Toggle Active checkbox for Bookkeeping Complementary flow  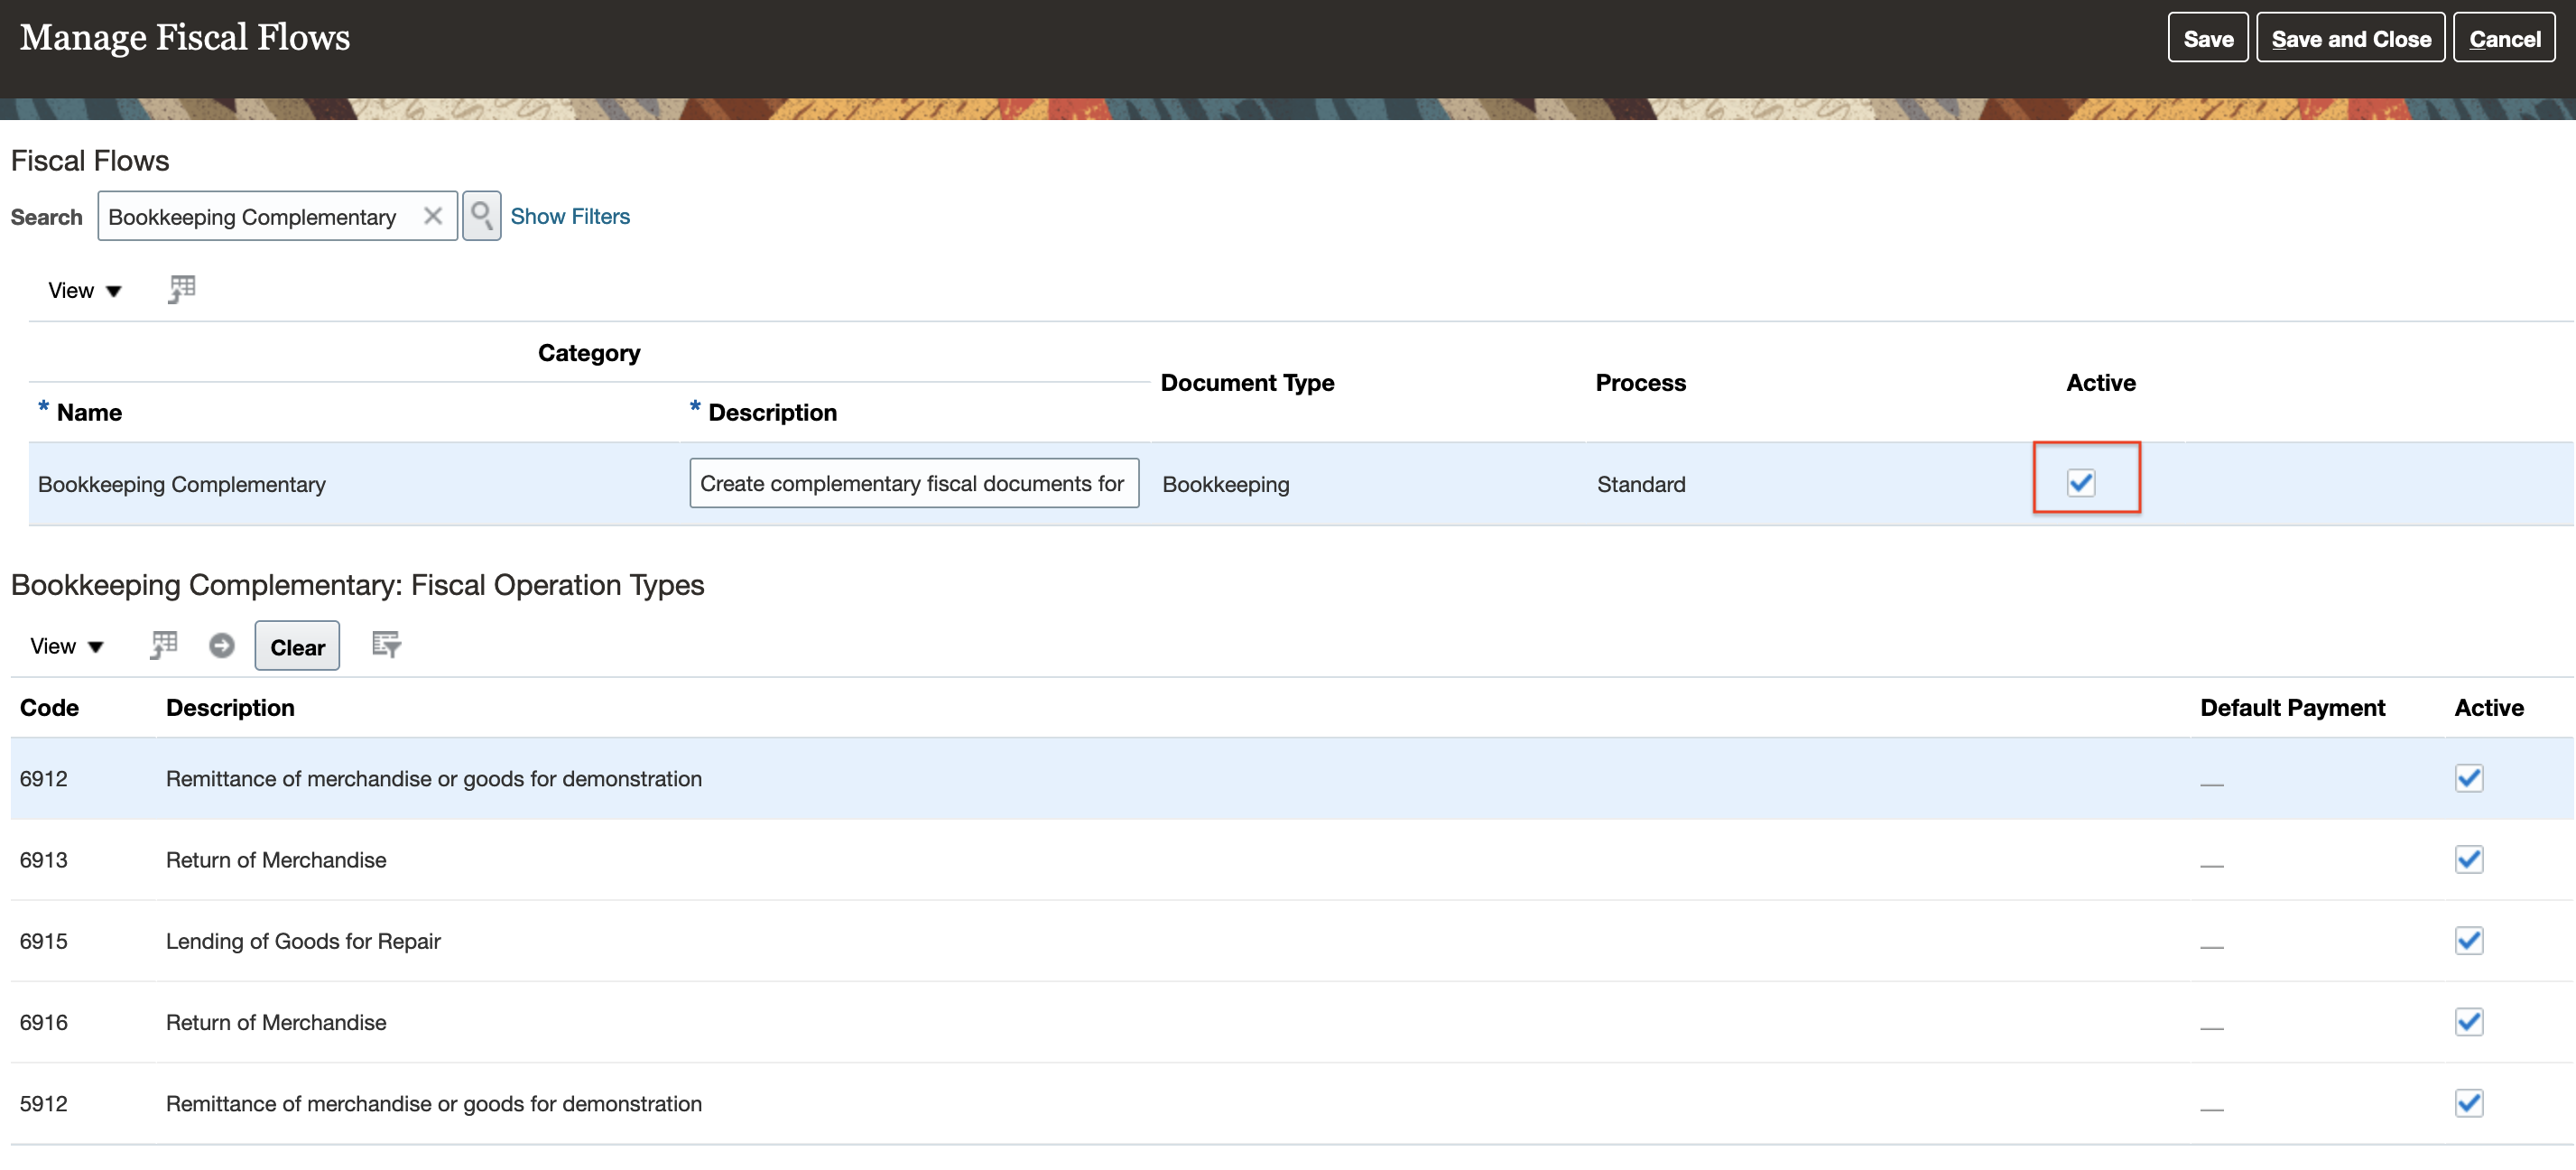click(2081, 483)
